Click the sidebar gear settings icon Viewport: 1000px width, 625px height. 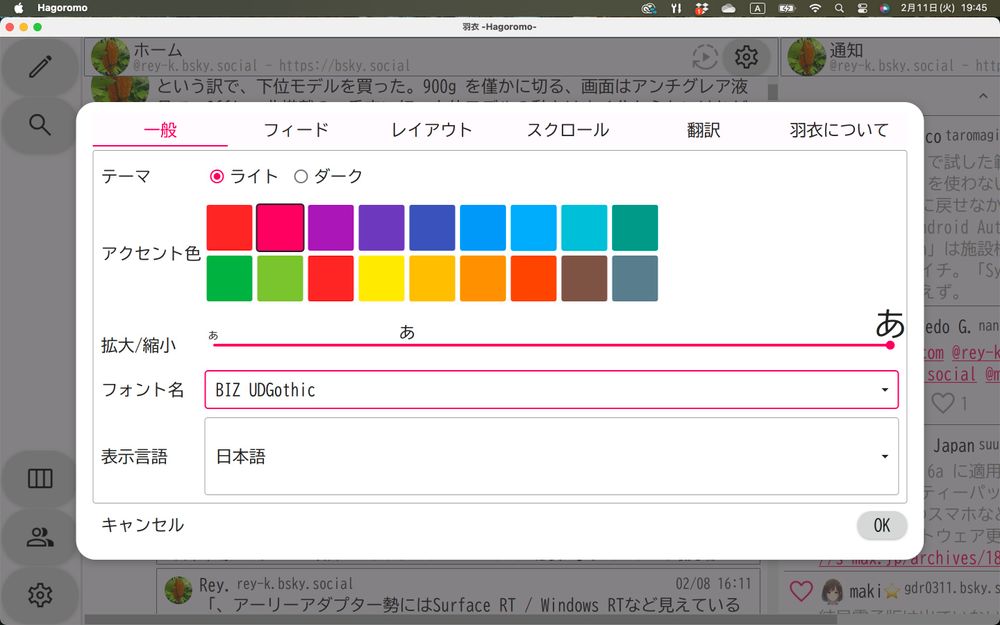[x=40, y=595]
